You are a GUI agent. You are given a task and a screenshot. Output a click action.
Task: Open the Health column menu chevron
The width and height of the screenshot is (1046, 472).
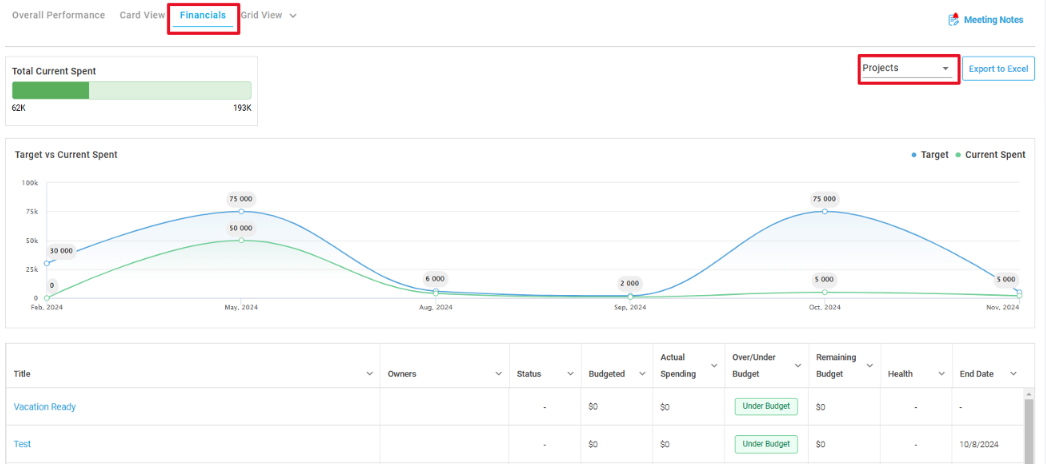(941, 374)
